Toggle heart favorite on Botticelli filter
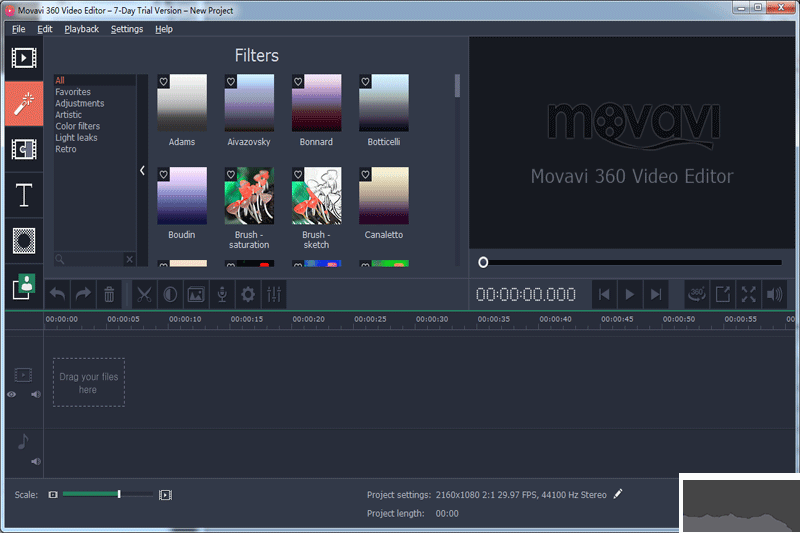 (366, 81)
